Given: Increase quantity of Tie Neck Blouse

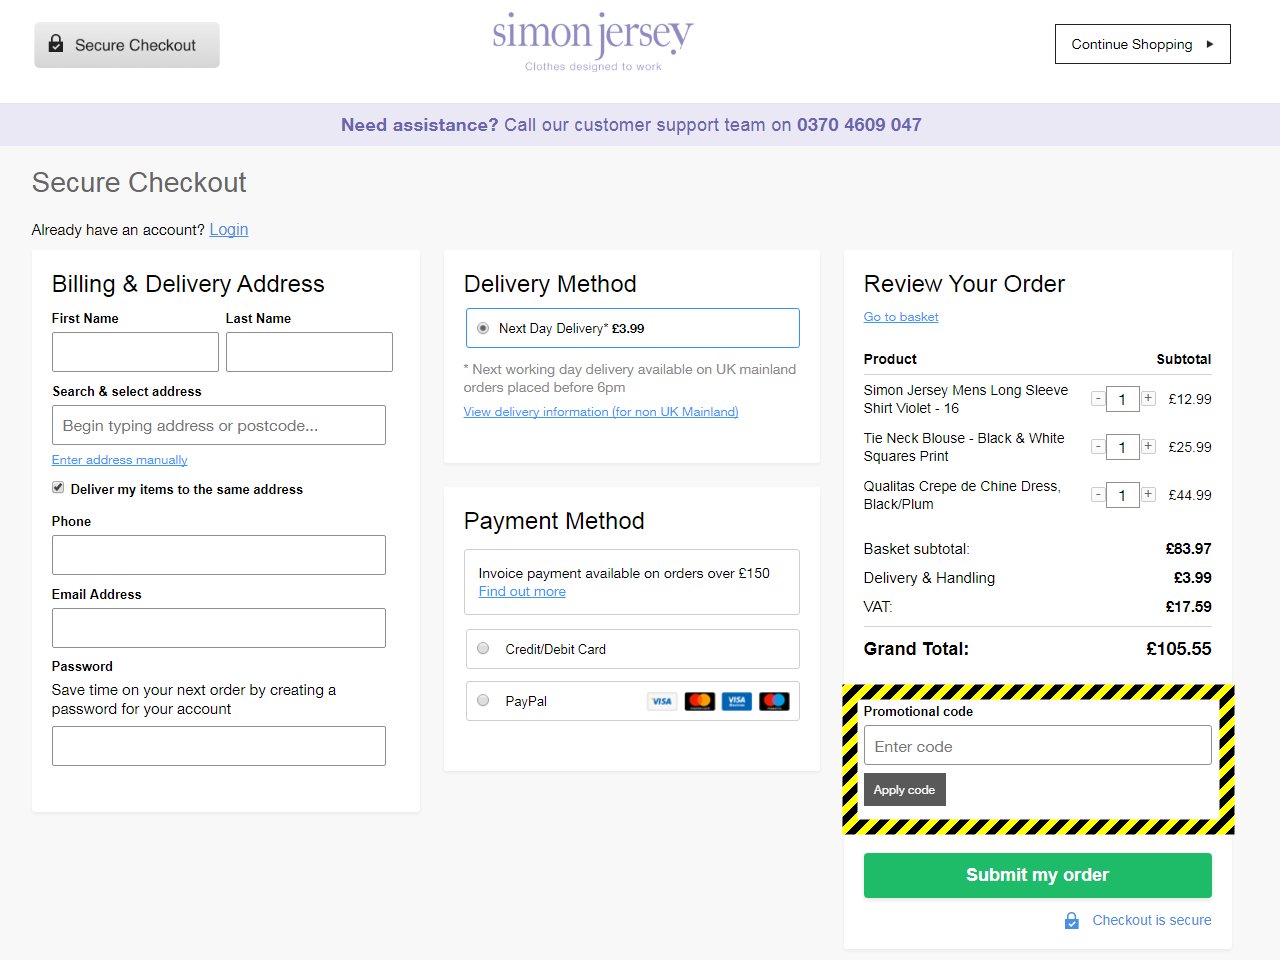Looking at the screenshot, I should point(1148,446).
